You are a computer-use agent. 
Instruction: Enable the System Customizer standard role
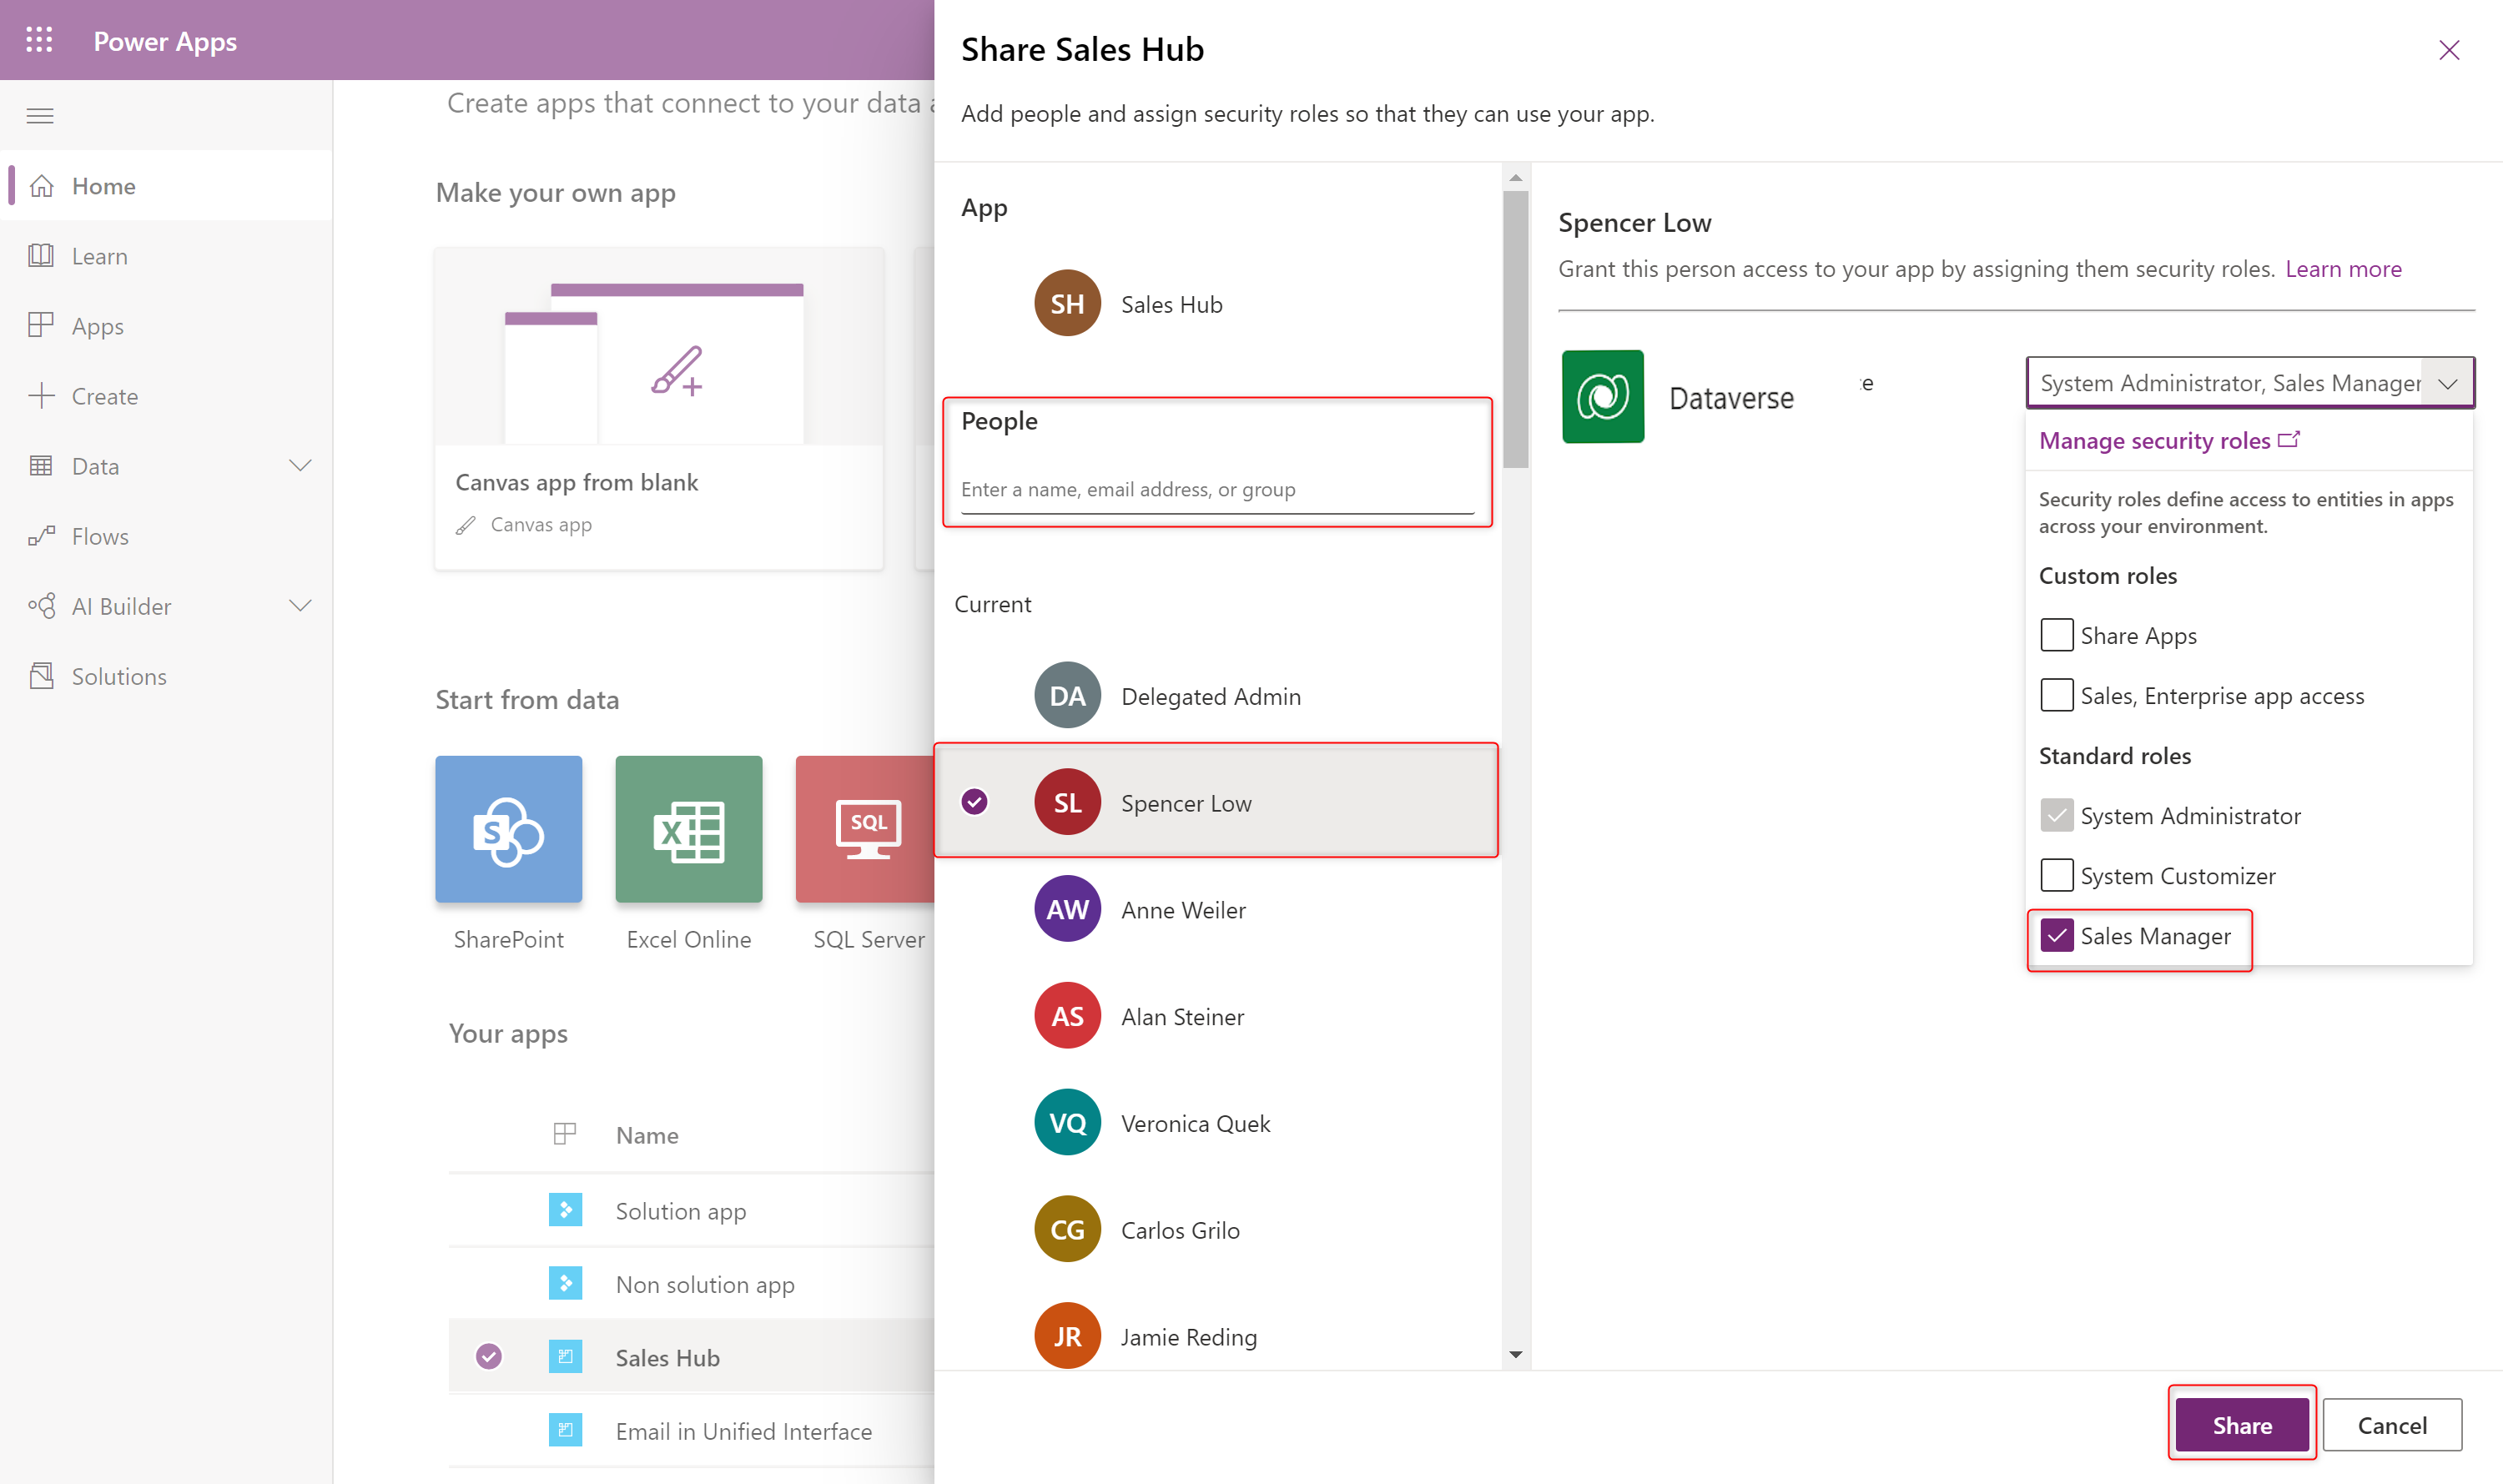coord(2054,874)
